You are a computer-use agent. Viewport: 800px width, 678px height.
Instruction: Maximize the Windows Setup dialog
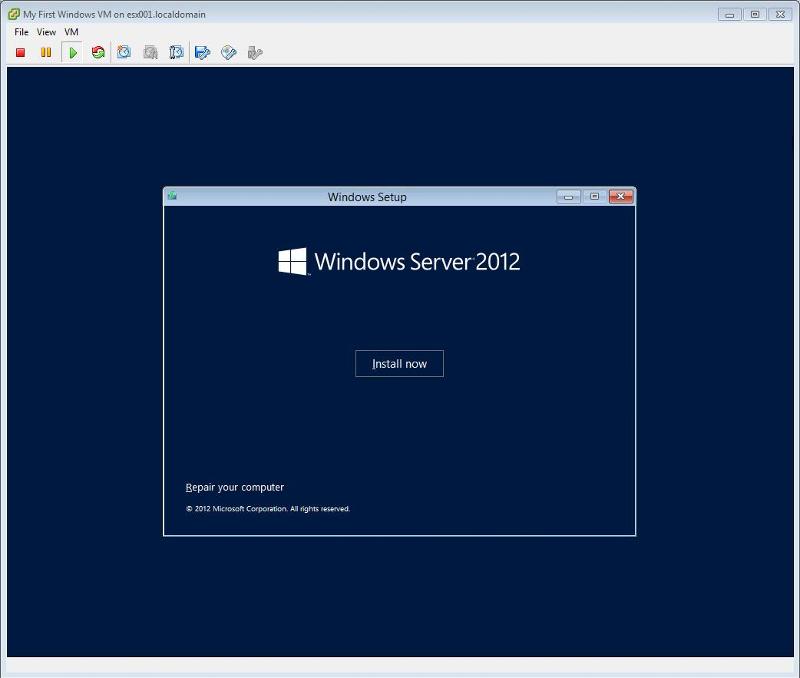pos(594,196)
